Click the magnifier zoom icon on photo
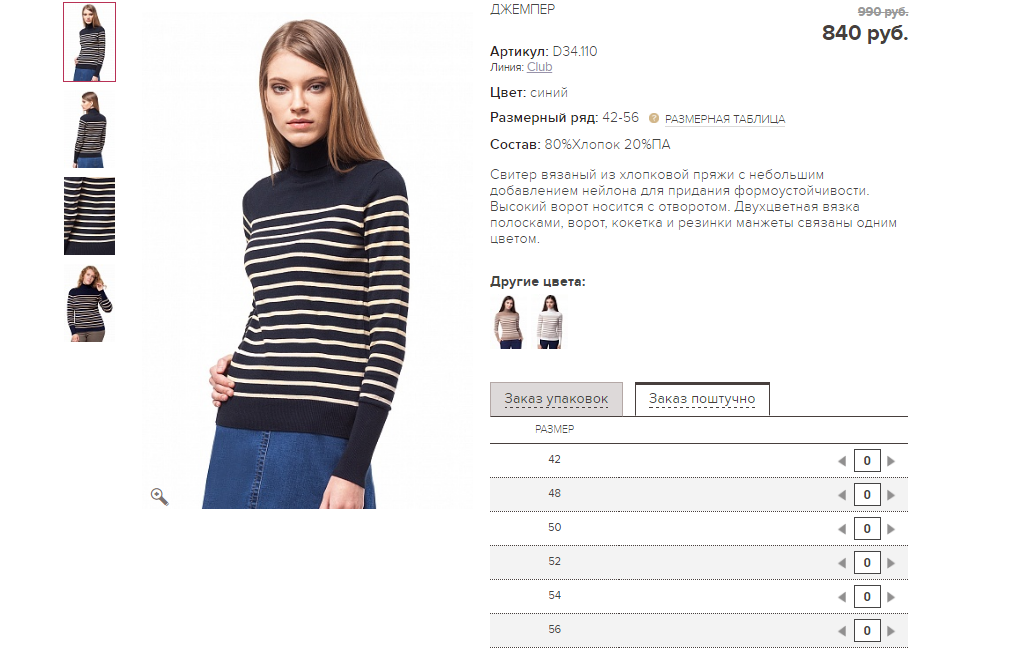Screen dimensions: 1034x652 point(160,496)
